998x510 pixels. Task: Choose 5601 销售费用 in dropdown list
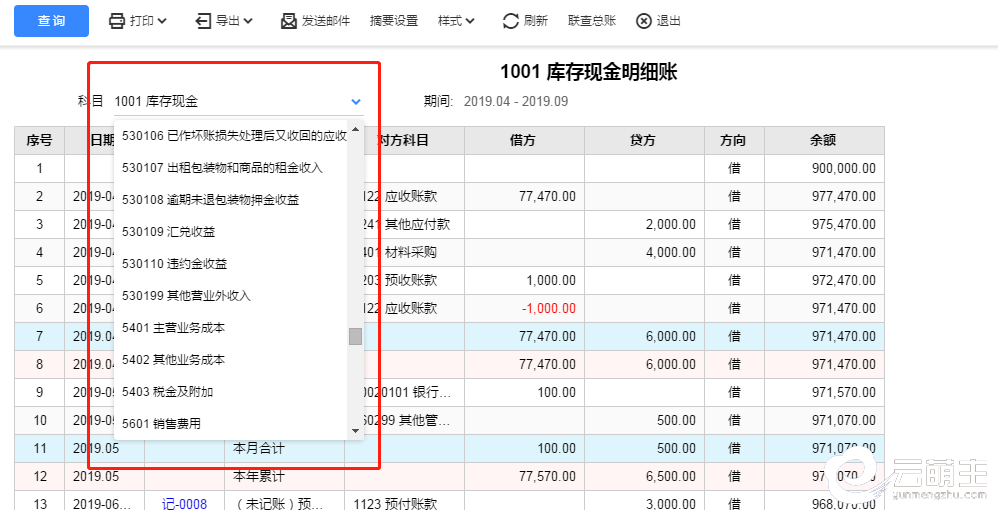tap(161, 424)
